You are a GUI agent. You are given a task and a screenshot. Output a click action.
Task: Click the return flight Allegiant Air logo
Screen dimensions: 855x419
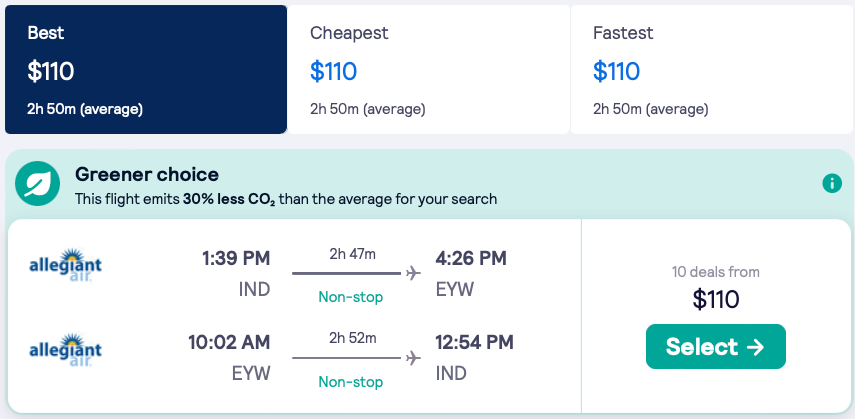tap(67, 353)
